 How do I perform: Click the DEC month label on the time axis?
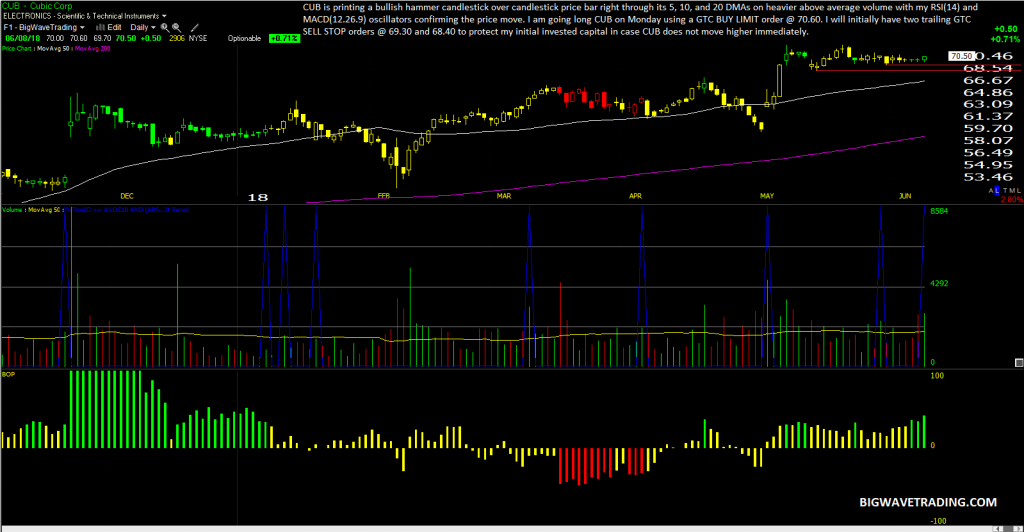(x=127, y=196)
